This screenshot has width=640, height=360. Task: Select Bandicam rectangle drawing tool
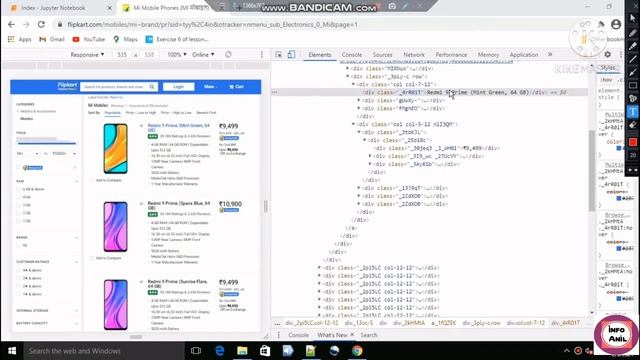click(x=633, y=85)
